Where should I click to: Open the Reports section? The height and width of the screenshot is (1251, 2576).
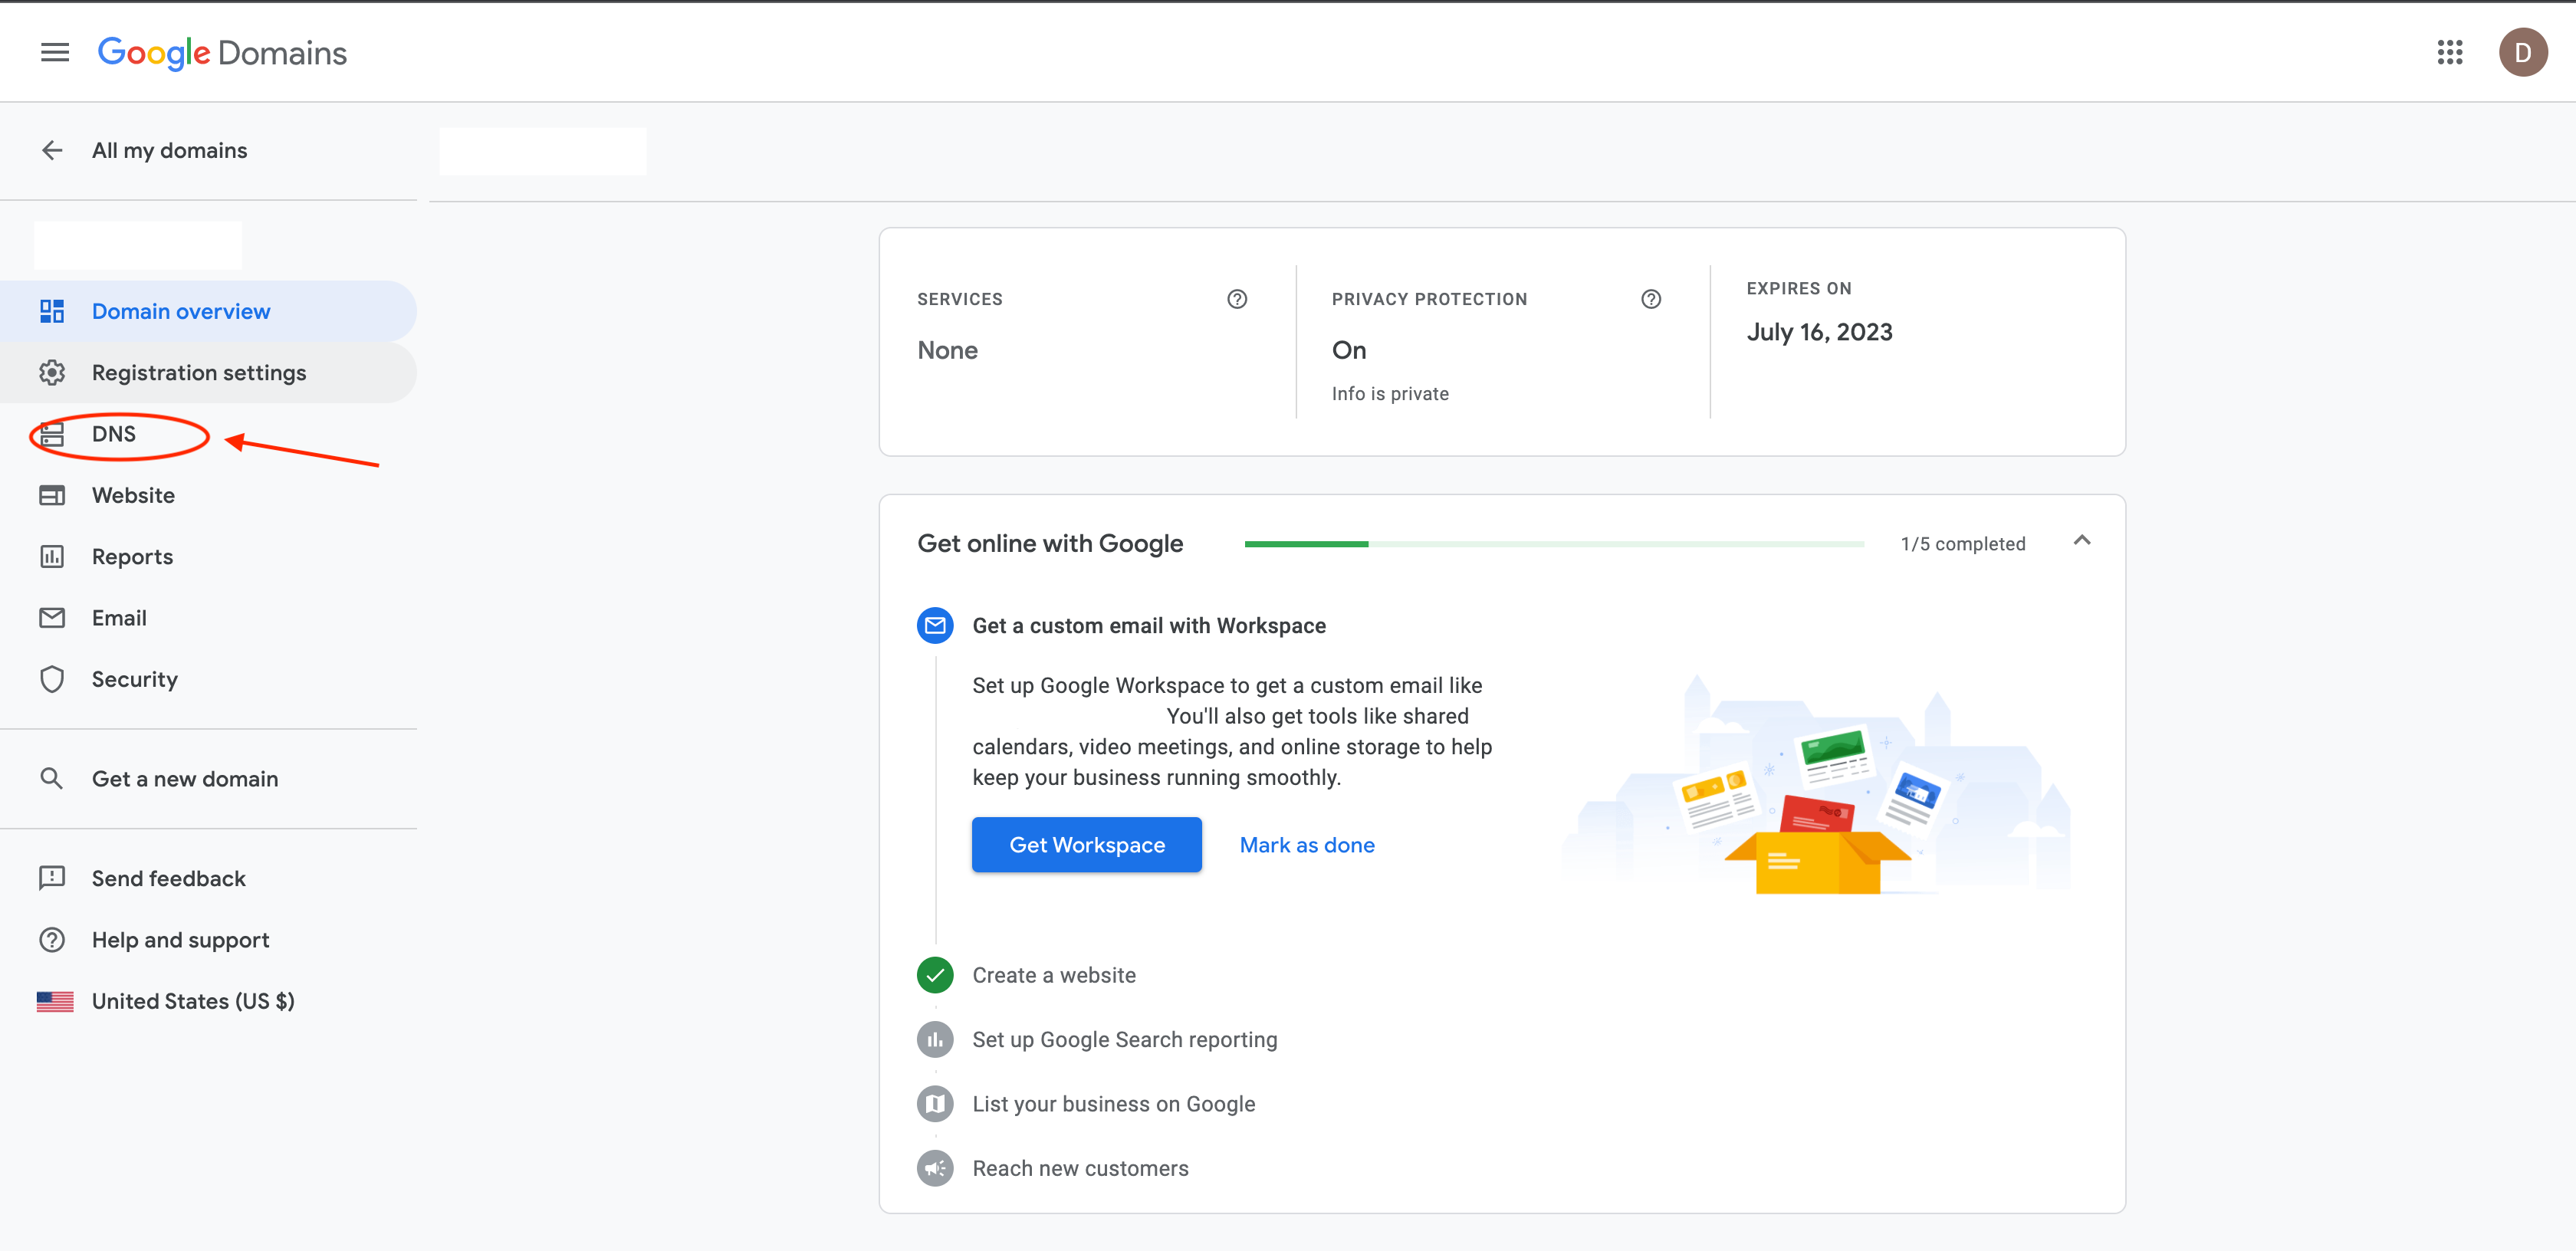tap(208, 556)
